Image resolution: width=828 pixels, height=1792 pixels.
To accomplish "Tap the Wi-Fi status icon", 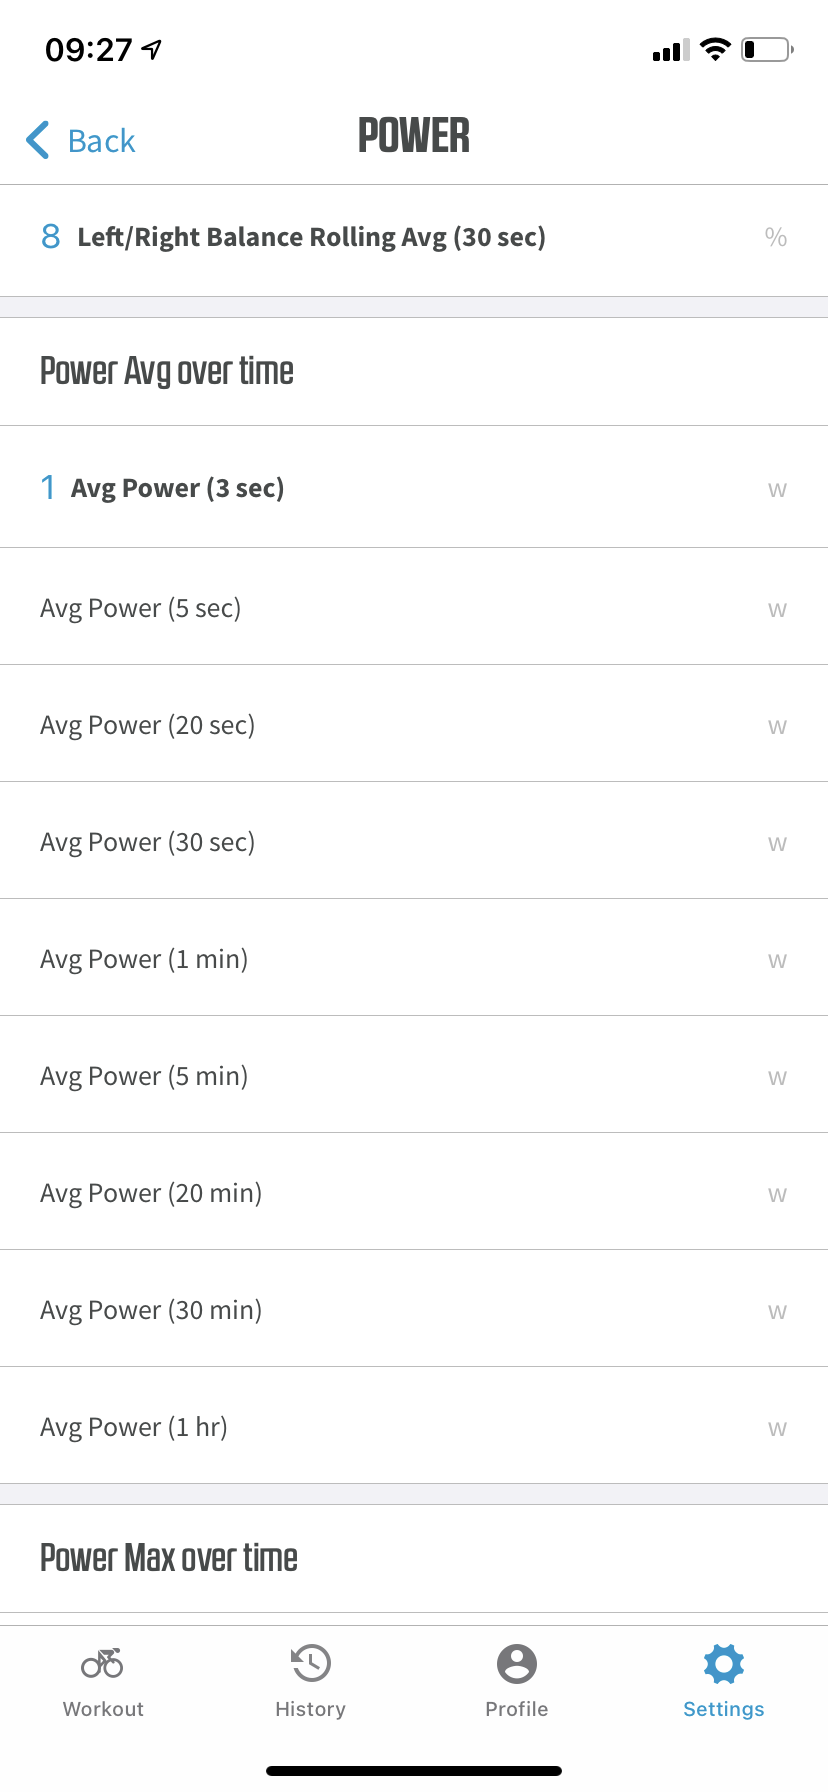I will (x=715, y=50).
